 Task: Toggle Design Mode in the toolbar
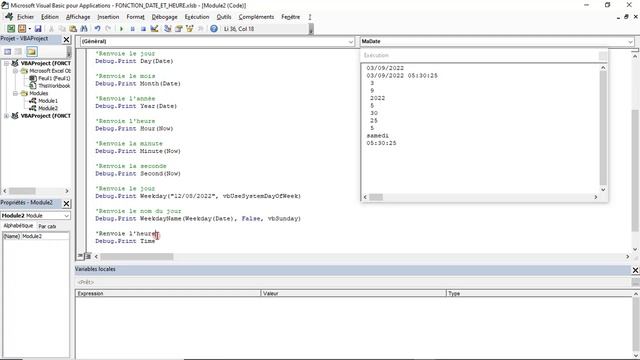pyautogui.click(x=154, y=29)
